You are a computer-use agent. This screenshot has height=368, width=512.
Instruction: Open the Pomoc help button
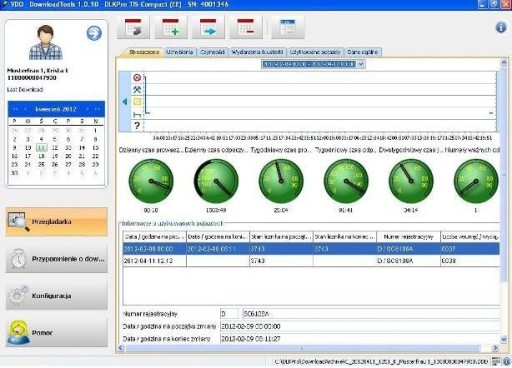pyautogui.click(x=56, y=332)
